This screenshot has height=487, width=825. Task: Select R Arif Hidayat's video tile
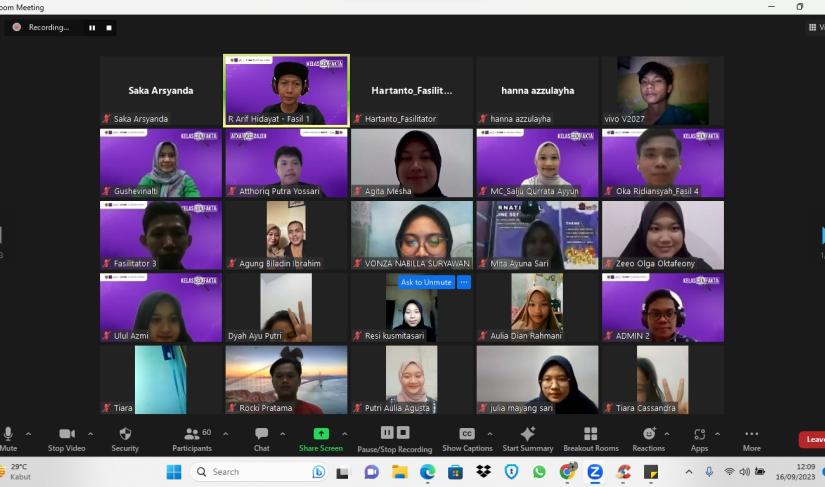pos(286,90)
